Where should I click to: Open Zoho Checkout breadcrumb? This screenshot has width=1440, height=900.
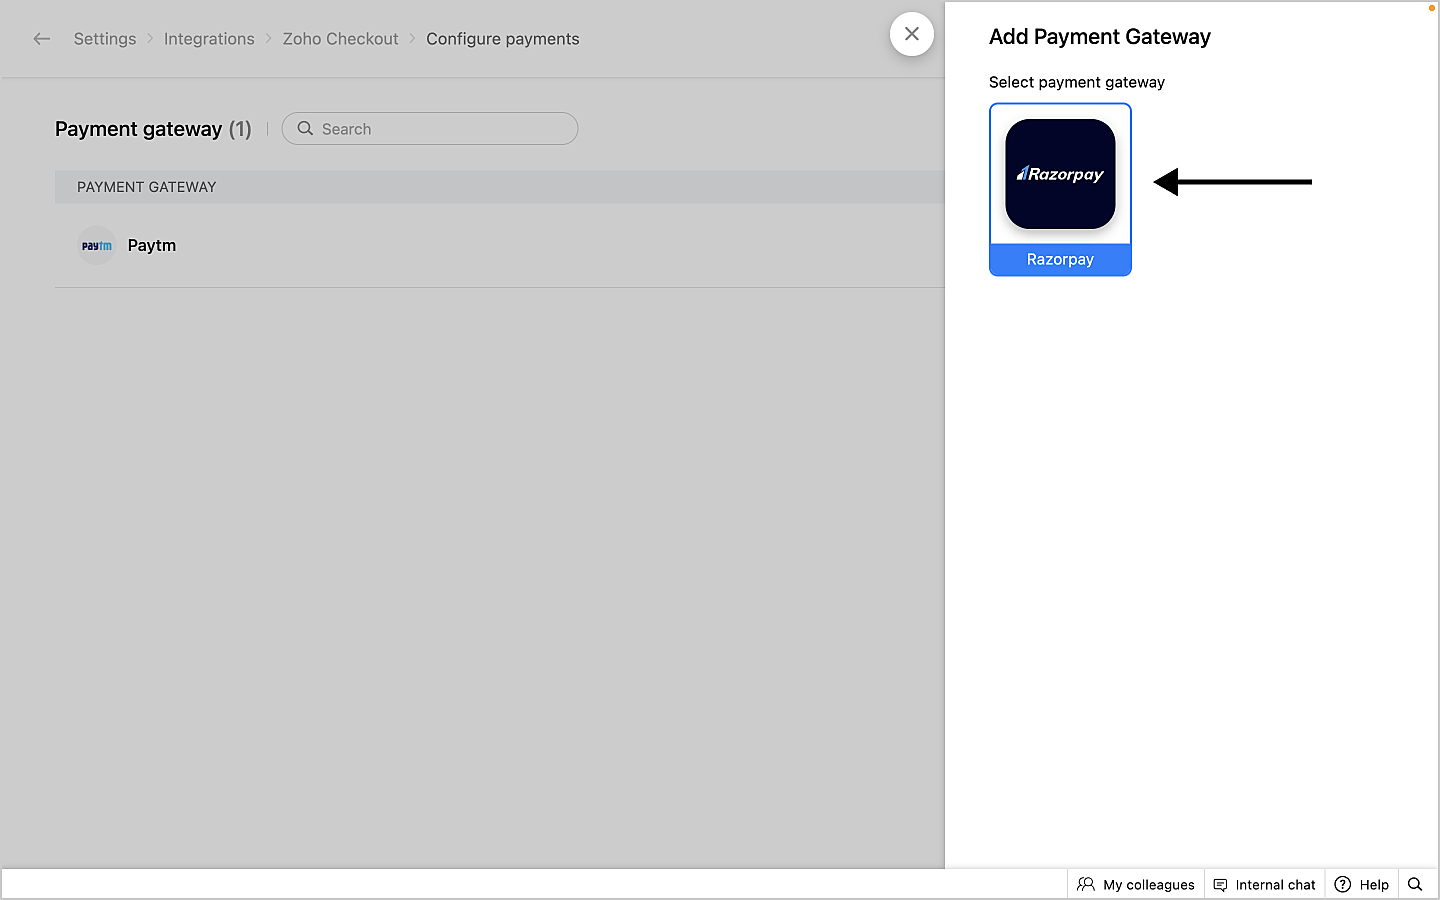(x=340, y=39)
